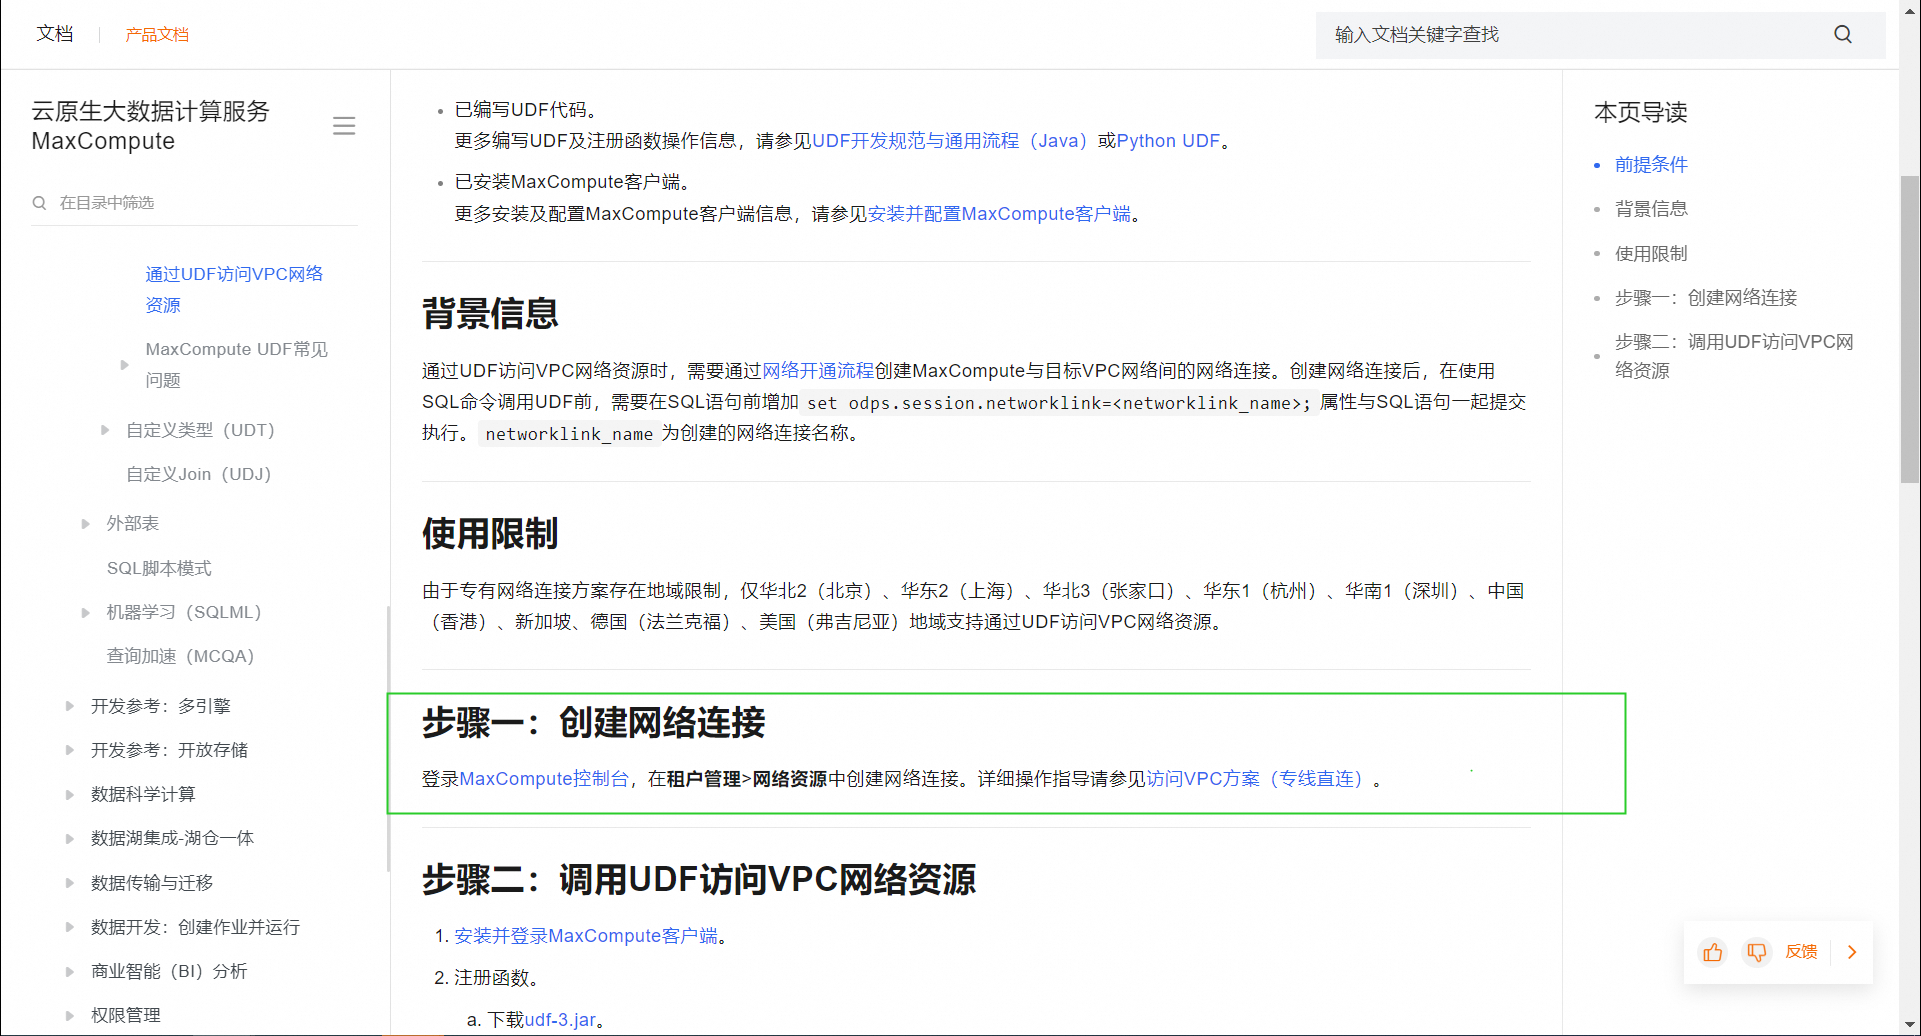Open the 文档 top menu item
1921x1036 pixels.
click(55, 34)
